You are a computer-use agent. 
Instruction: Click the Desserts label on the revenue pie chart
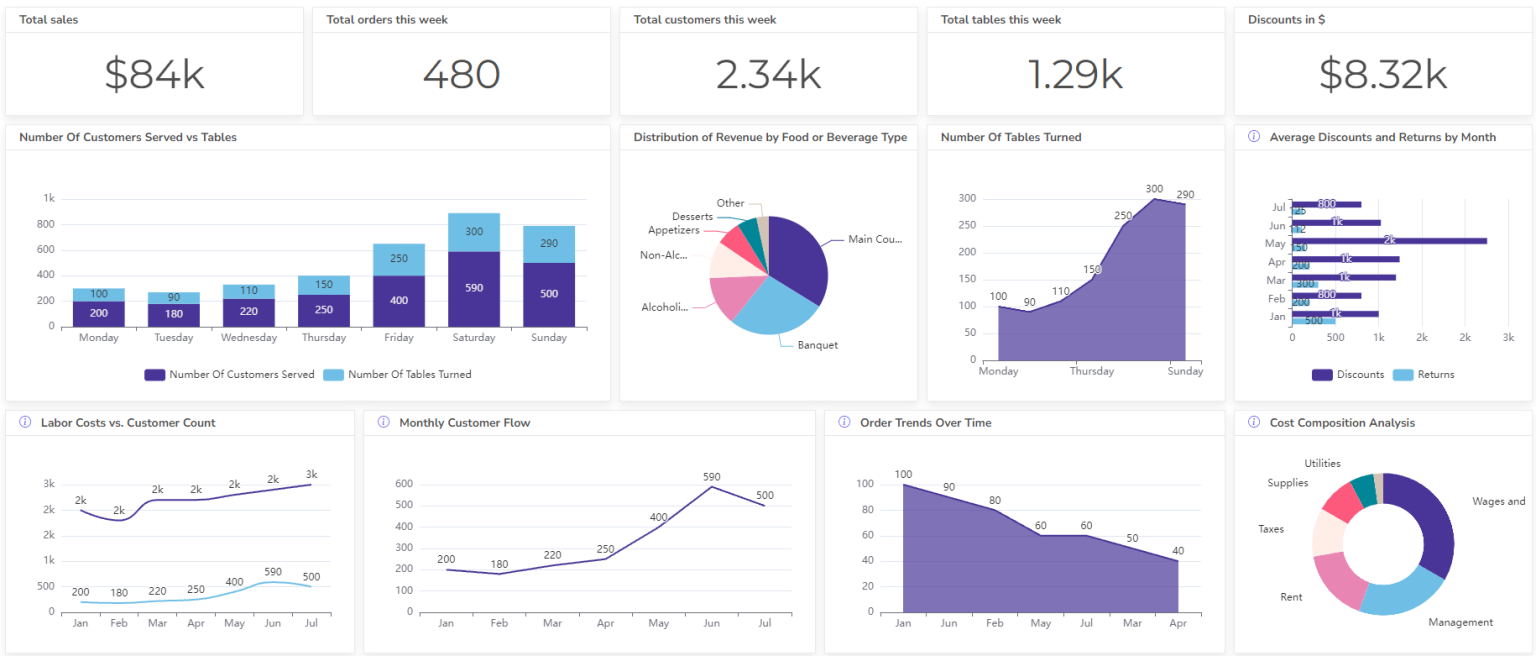pyautogui.click(x=695, y=216)
